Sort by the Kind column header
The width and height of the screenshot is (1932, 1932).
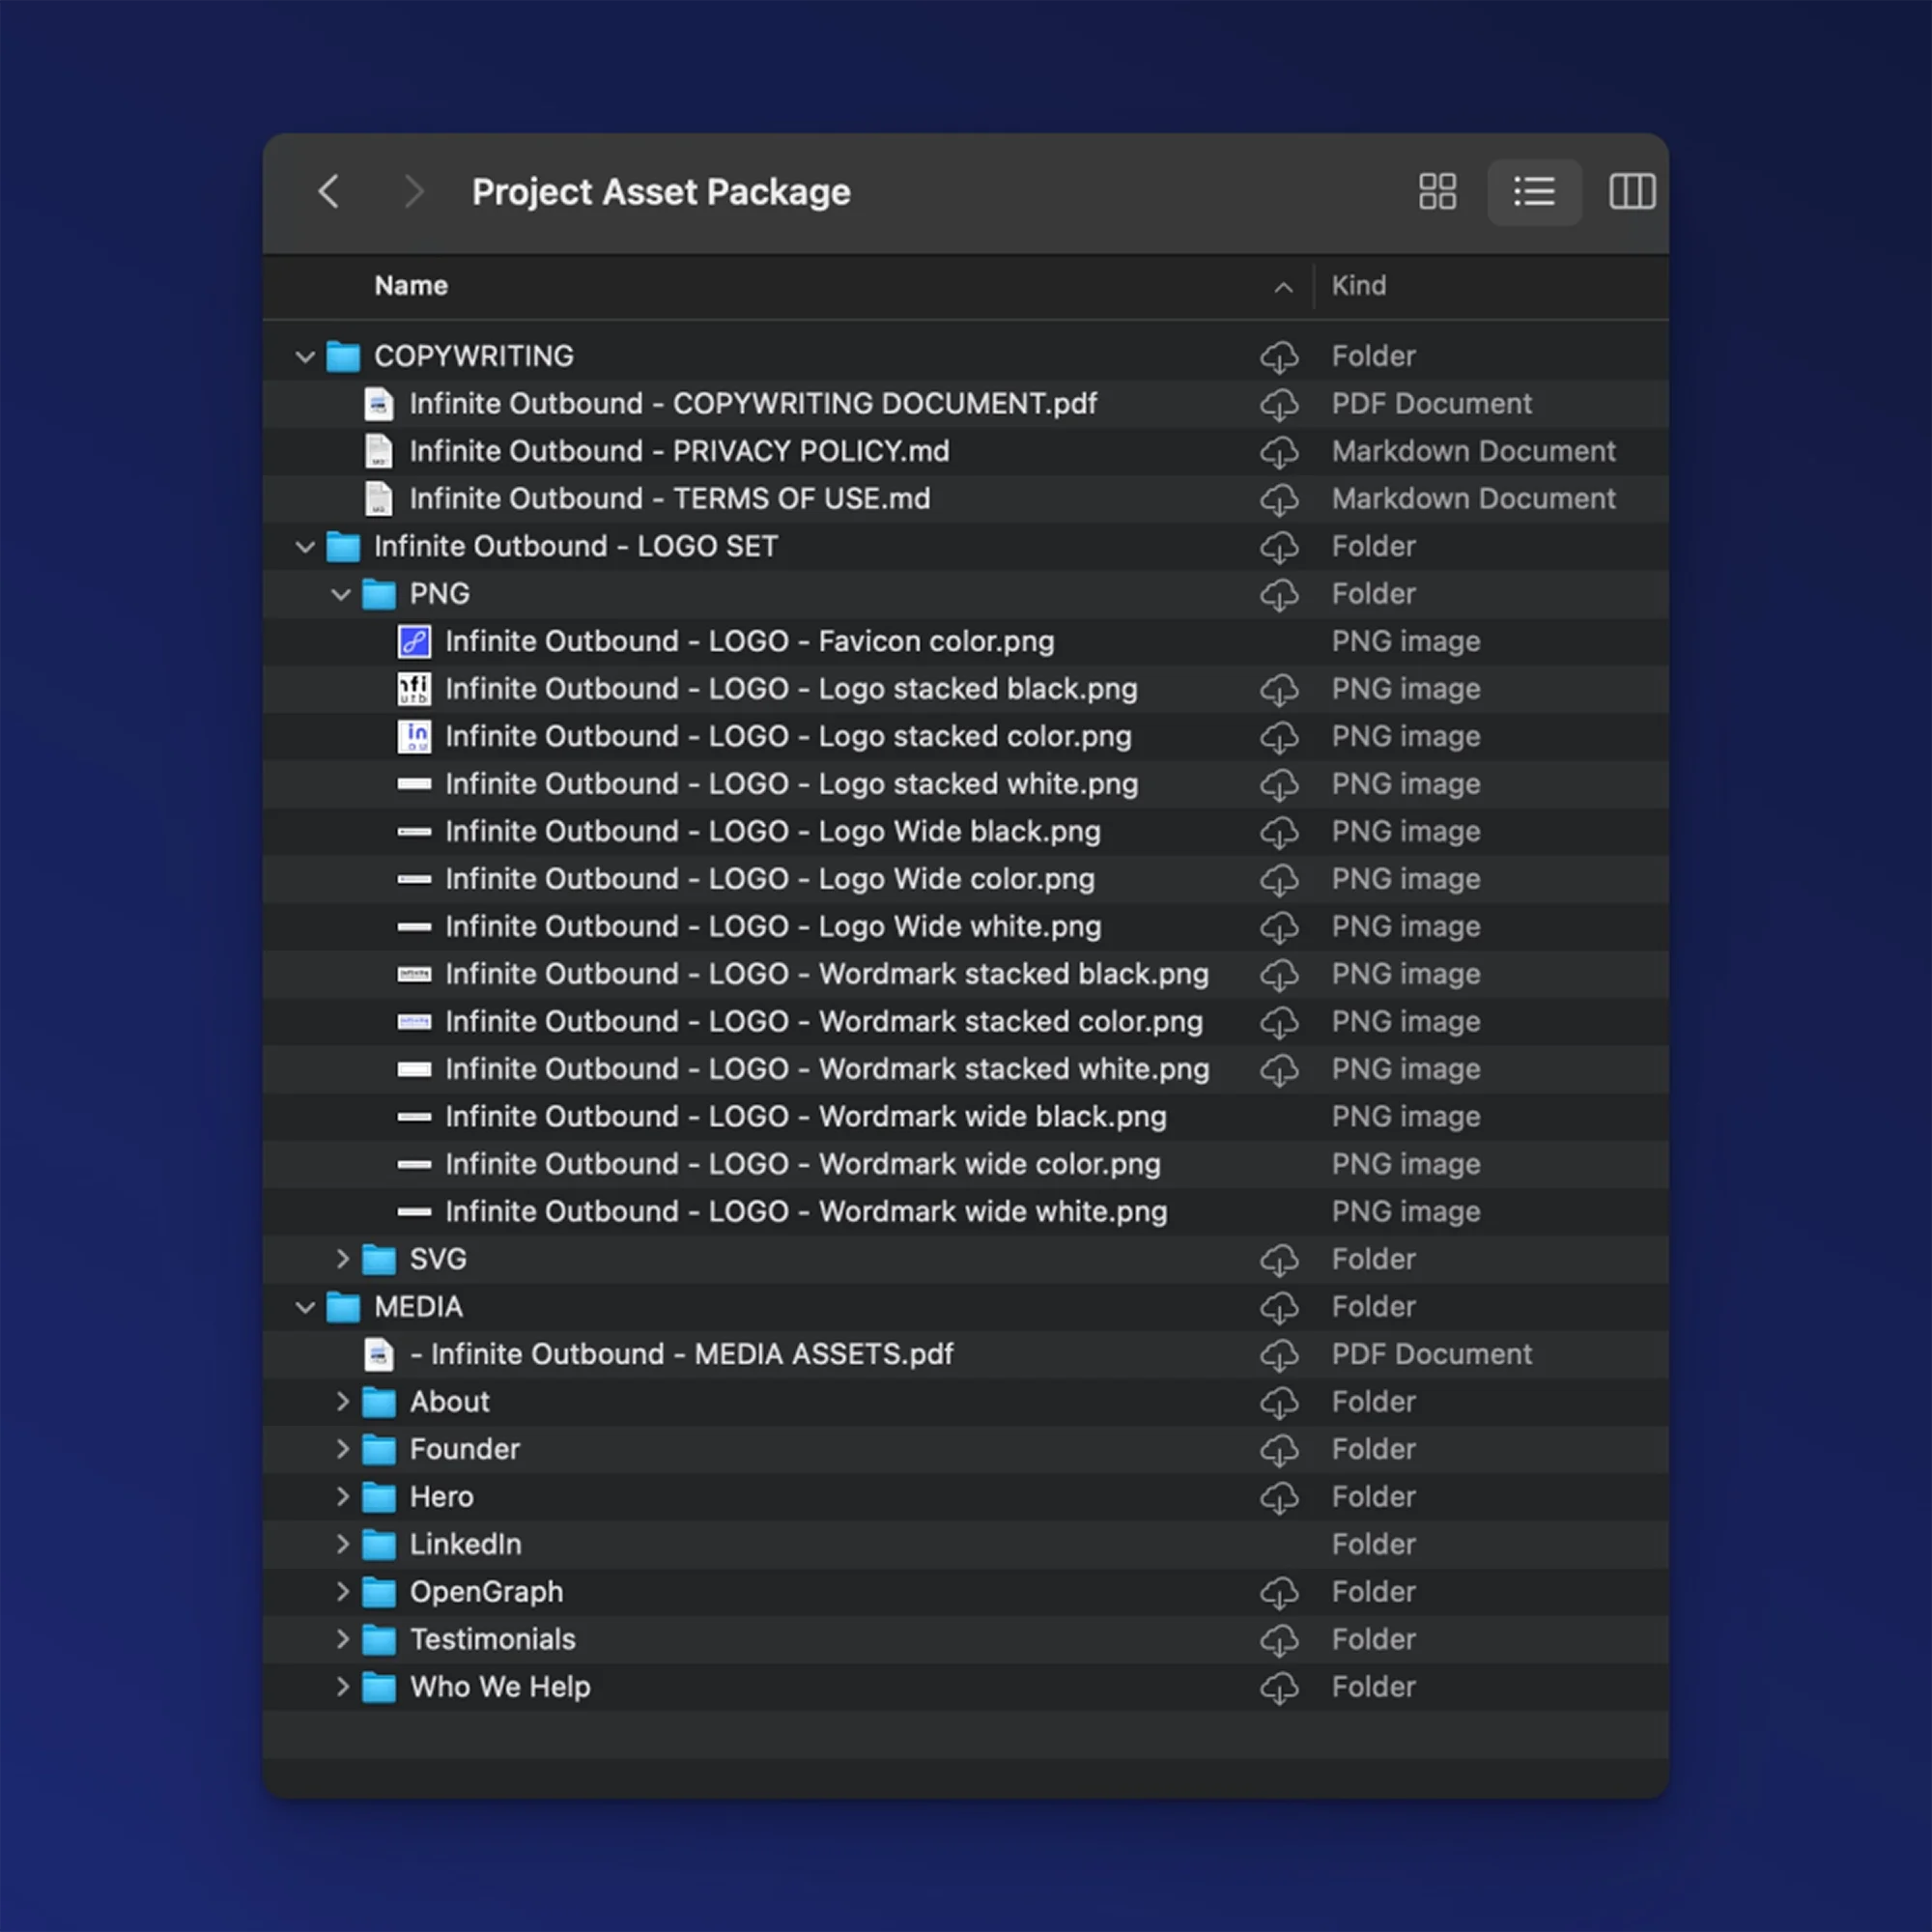(1359, 286)
